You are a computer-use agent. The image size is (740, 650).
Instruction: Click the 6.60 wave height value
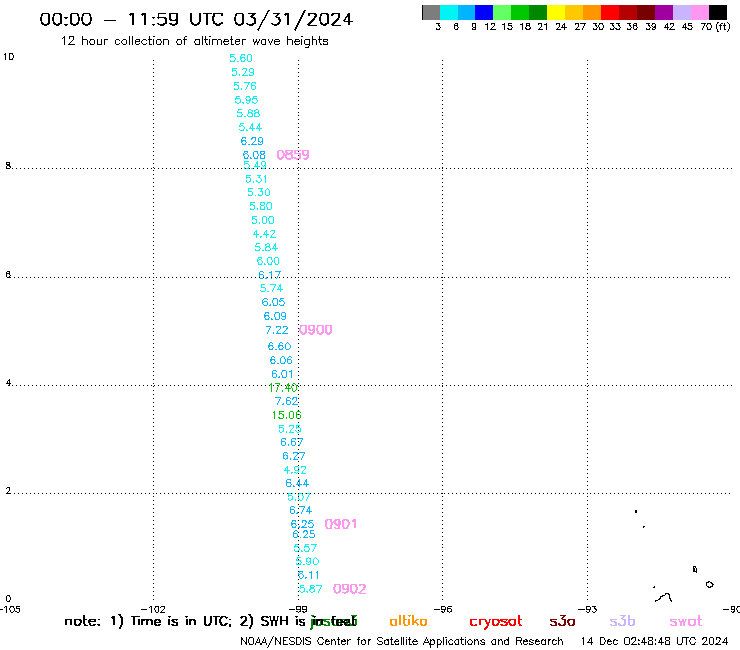[x=279, y=346]
